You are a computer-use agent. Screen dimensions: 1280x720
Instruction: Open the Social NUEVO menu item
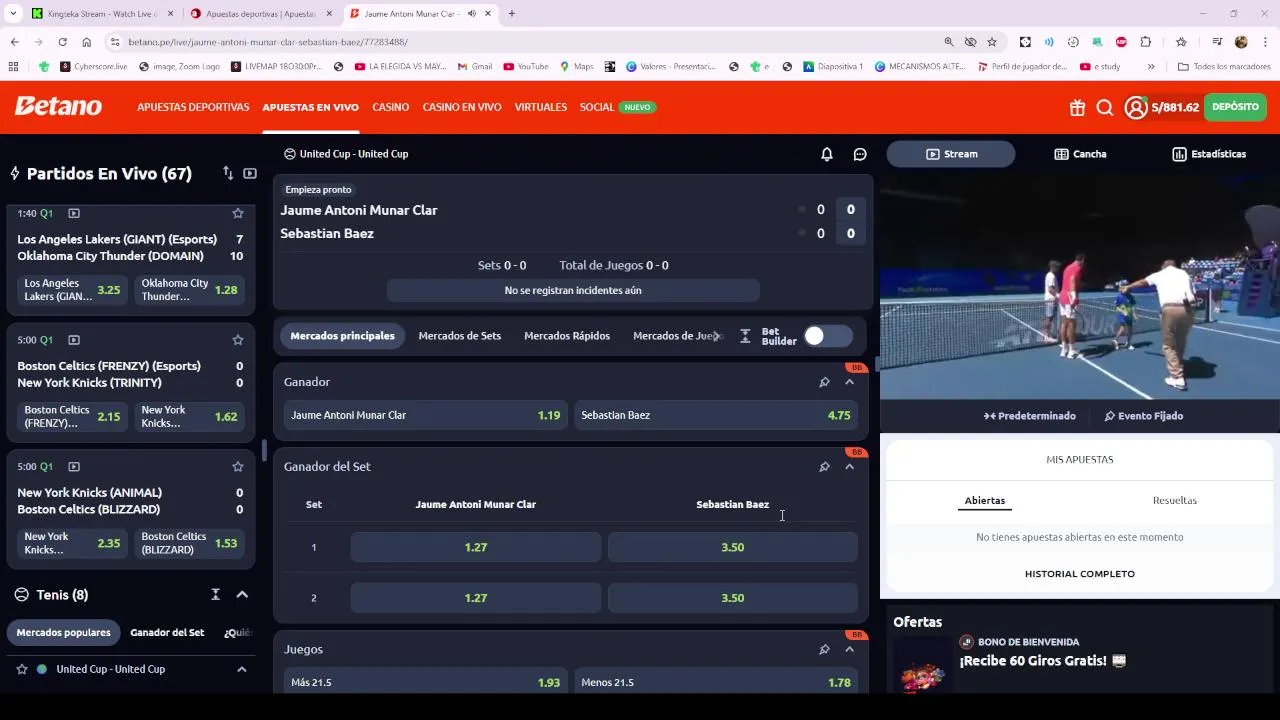point(617,107)
